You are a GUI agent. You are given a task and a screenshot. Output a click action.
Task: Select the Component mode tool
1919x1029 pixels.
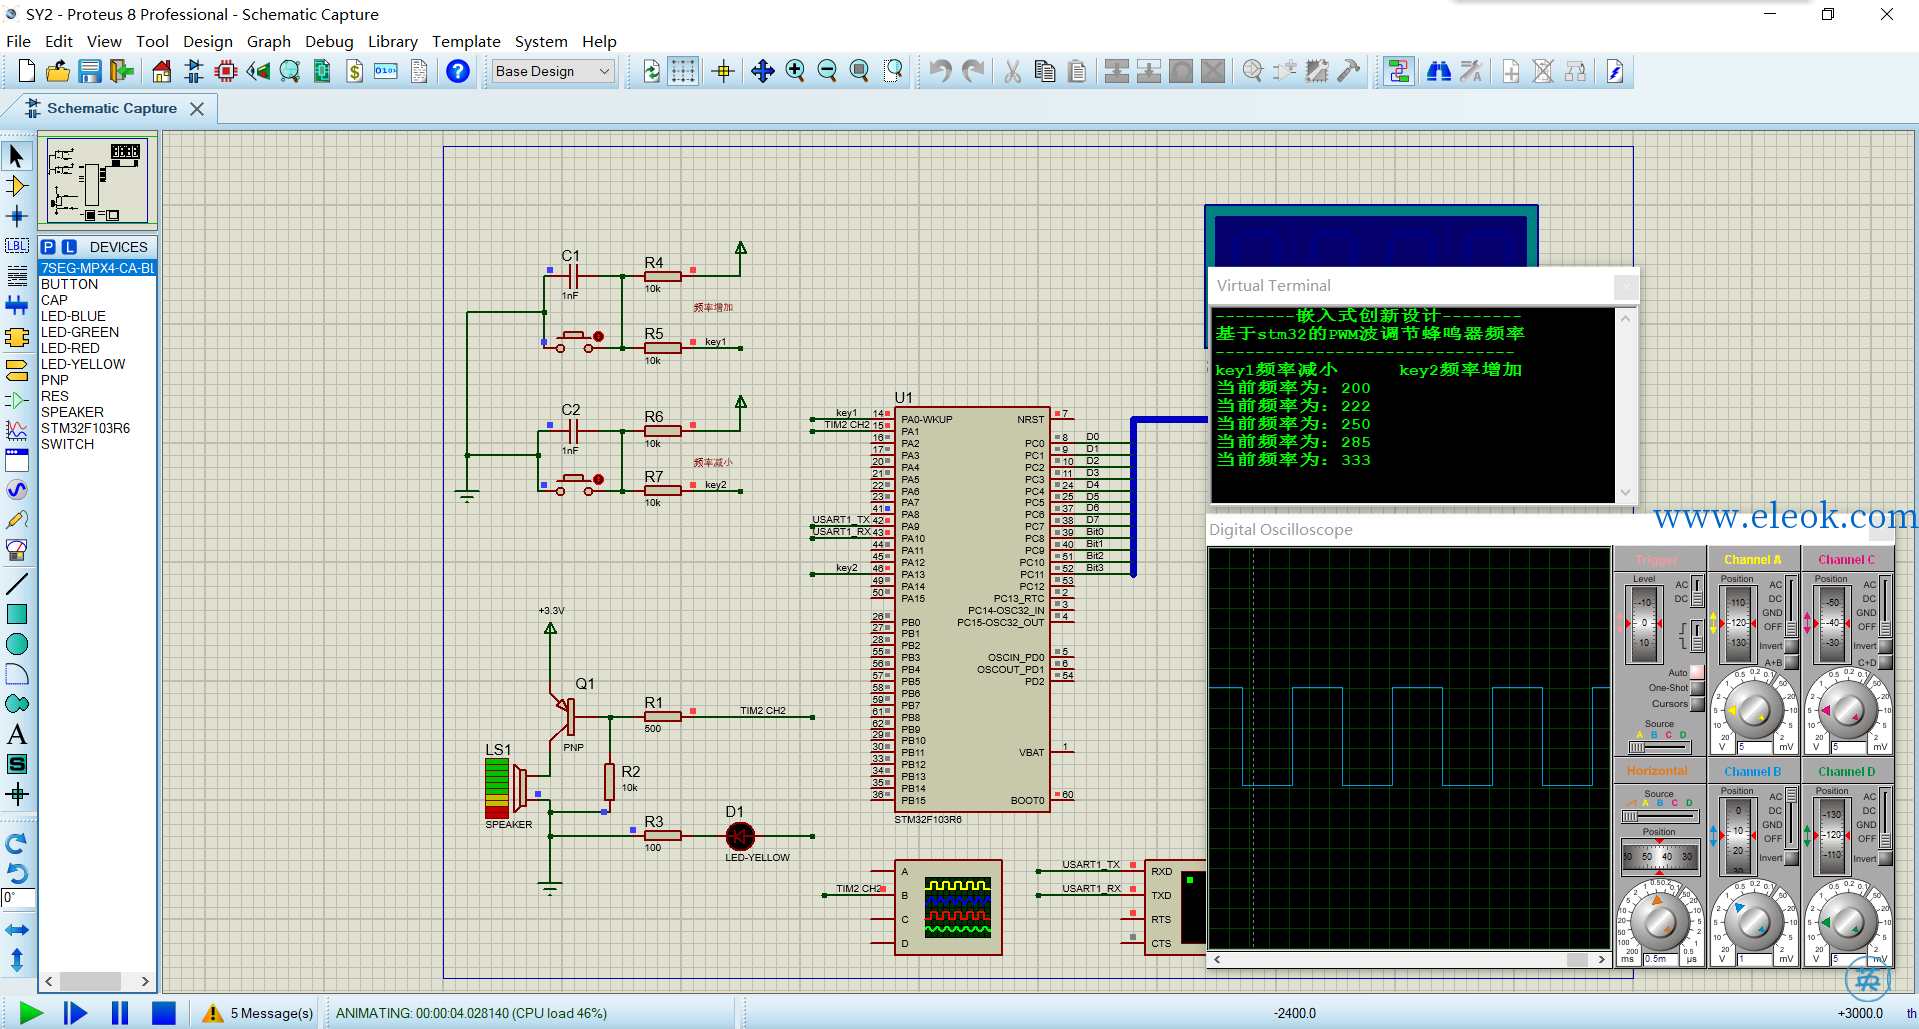coord(17,186)
